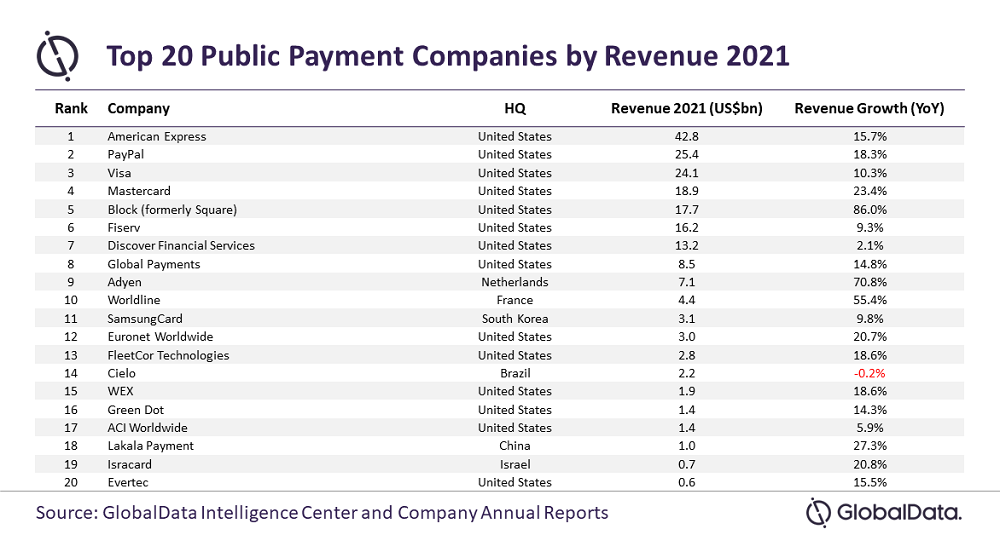Screen dimensions: 1000x535
Task: Click the revenue value 8.5
Action: pyautogui.click(x=687, y=264)
